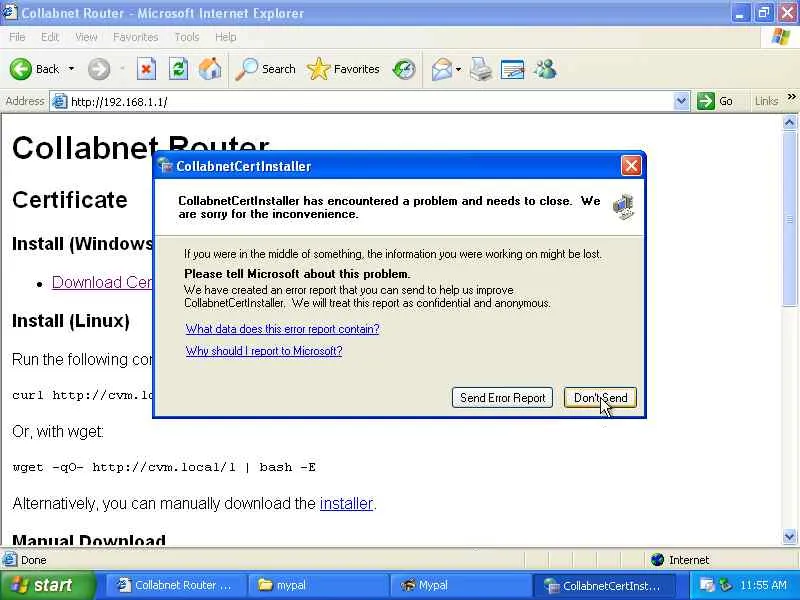Click the tray safely remove hardware icon
The image size is (800, 600).
point(725,585)
